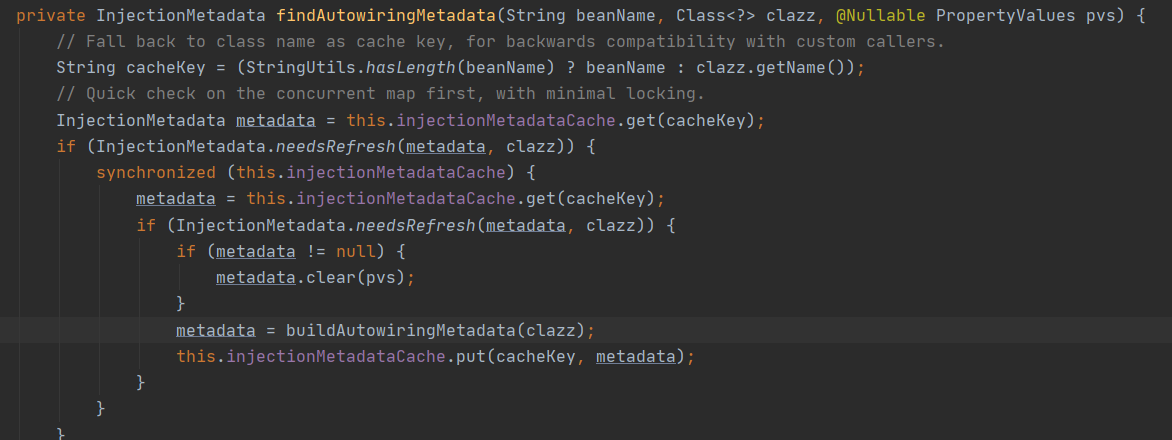Click the 'Fall back to class name' comment
The height and width of the screenshot is (440, 1172).
point(500,42)
